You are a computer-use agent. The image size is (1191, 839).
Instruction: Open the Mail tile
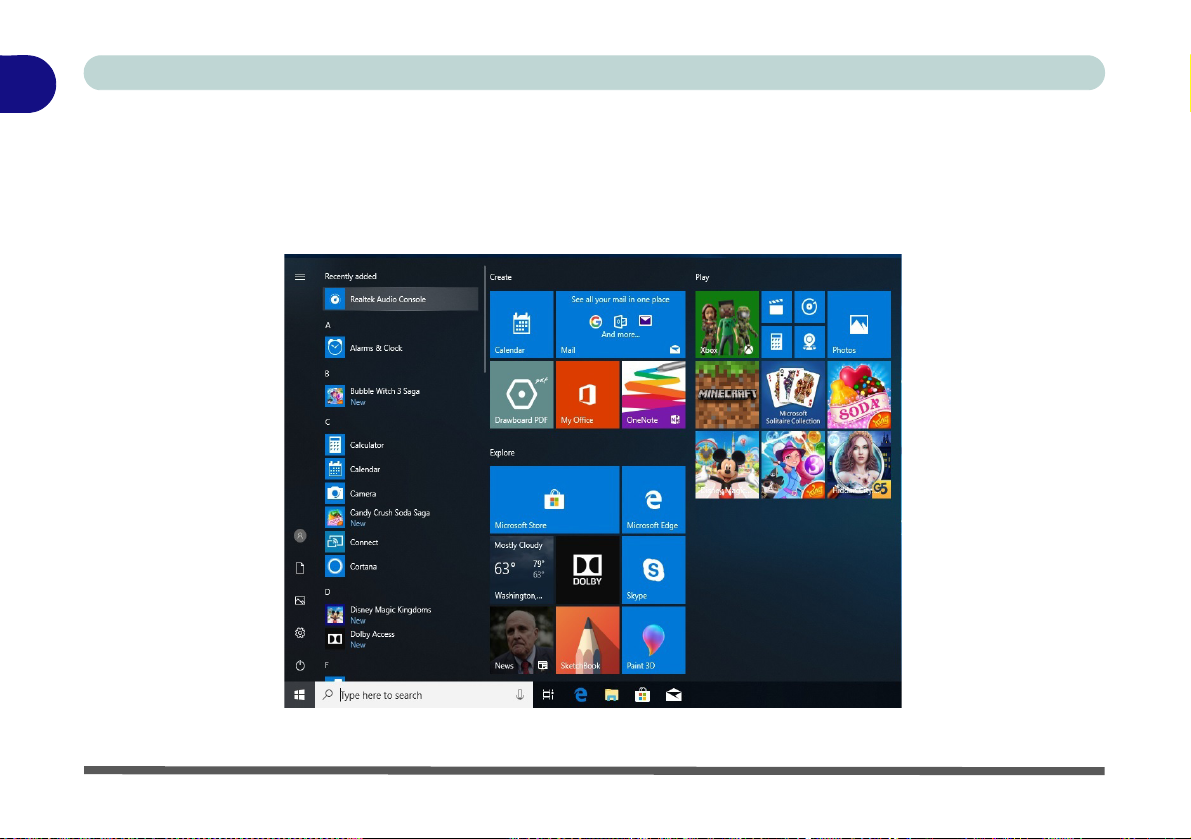pos(621,324)
